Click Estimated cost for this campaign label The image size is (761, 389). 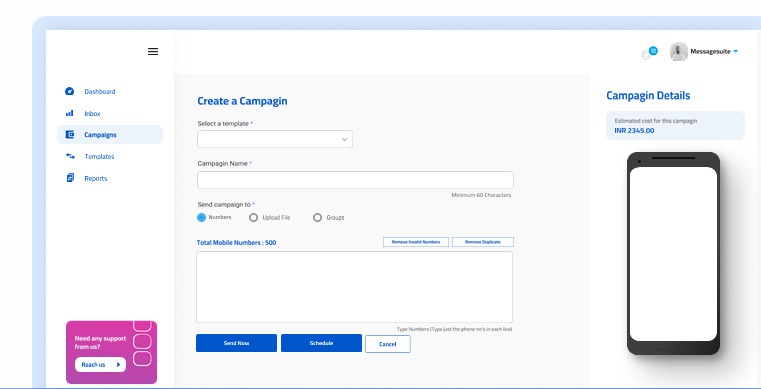(656, 121)
